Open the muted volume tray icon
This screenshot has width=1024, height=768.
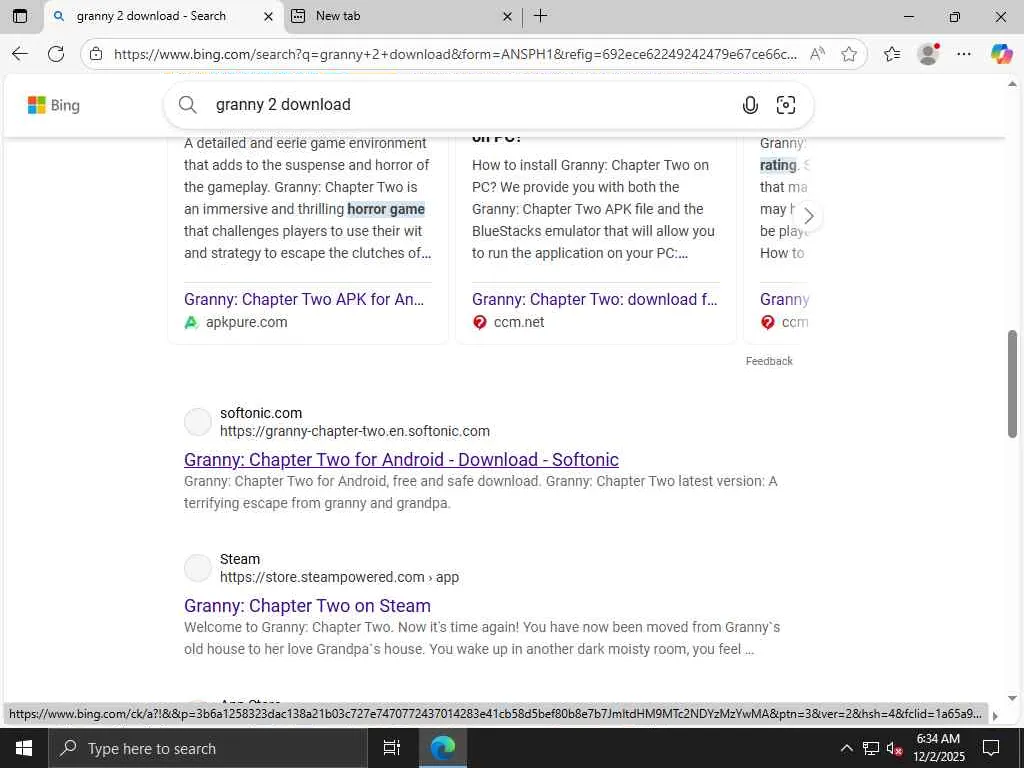[894, 748]
